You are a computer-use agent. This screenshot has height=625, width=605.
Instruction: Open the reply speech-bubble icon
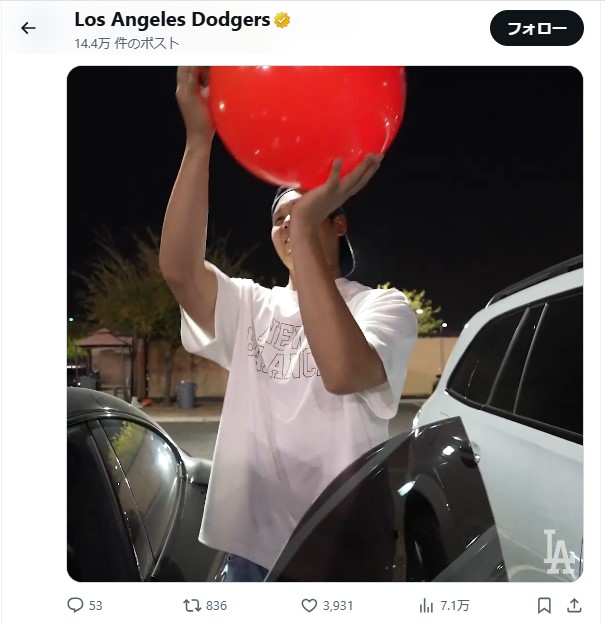coord(75,605)
